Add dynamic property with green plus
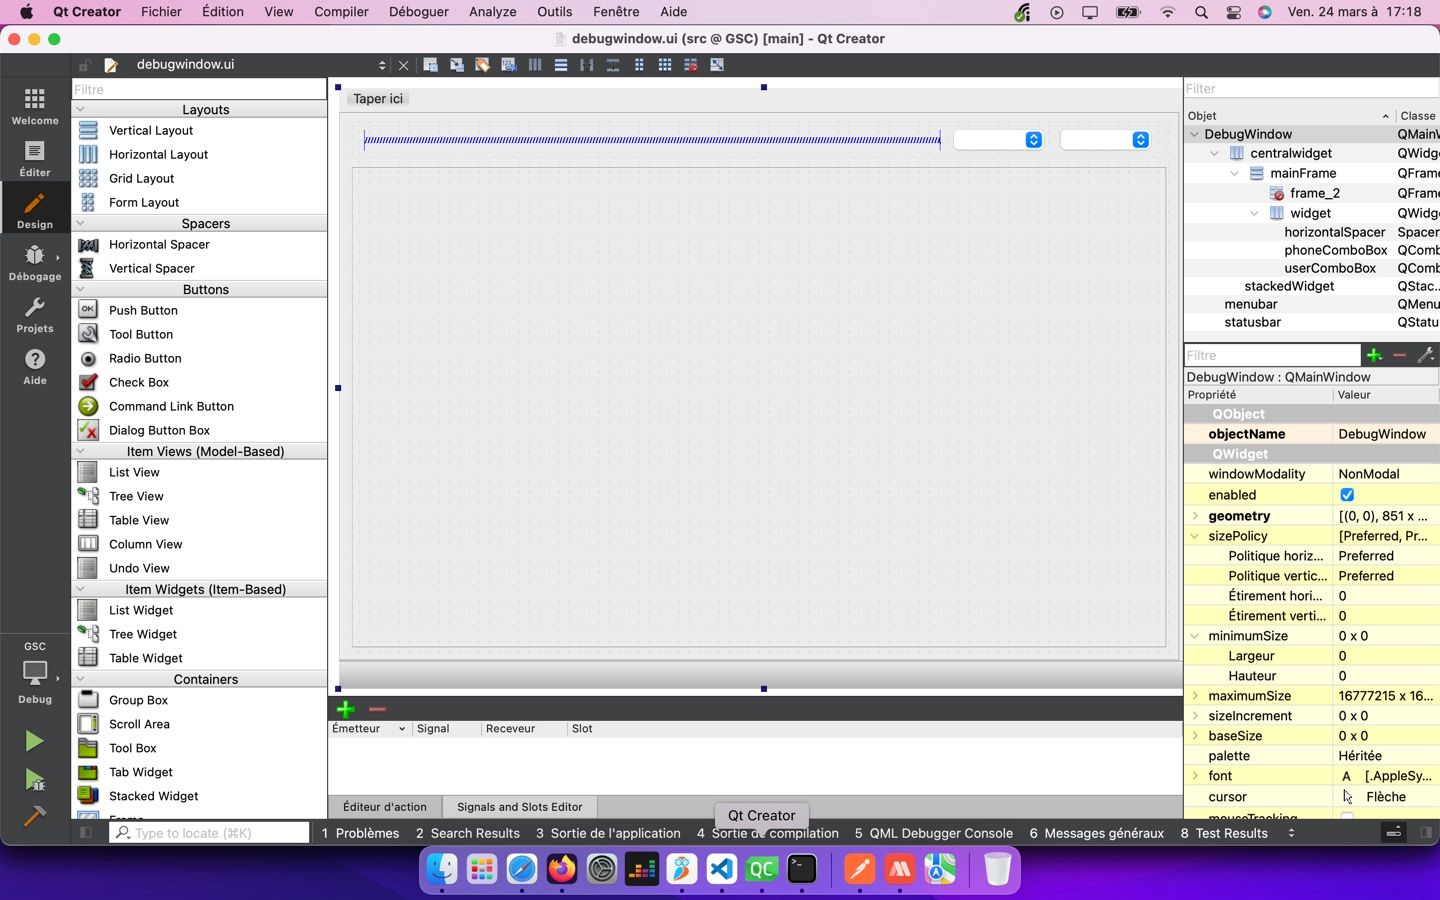The height and width of the screenshot is (900, 1440). [1374, 355]
